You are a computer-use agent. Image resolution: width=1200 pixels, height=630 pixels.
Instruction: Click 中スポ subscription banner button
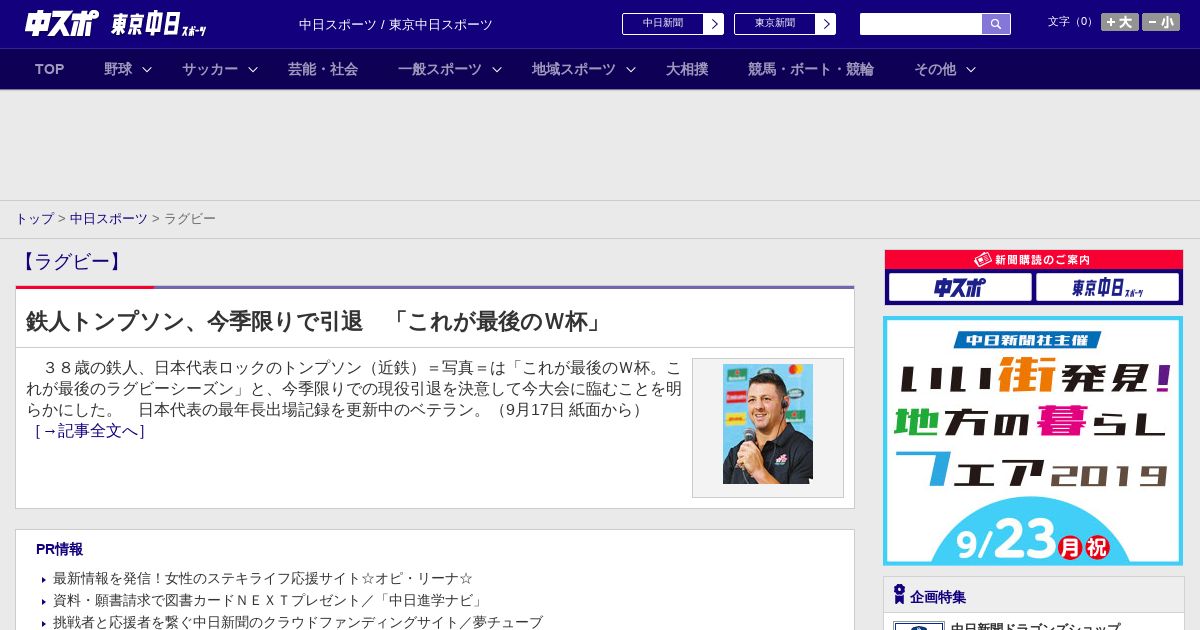point(960,288)
